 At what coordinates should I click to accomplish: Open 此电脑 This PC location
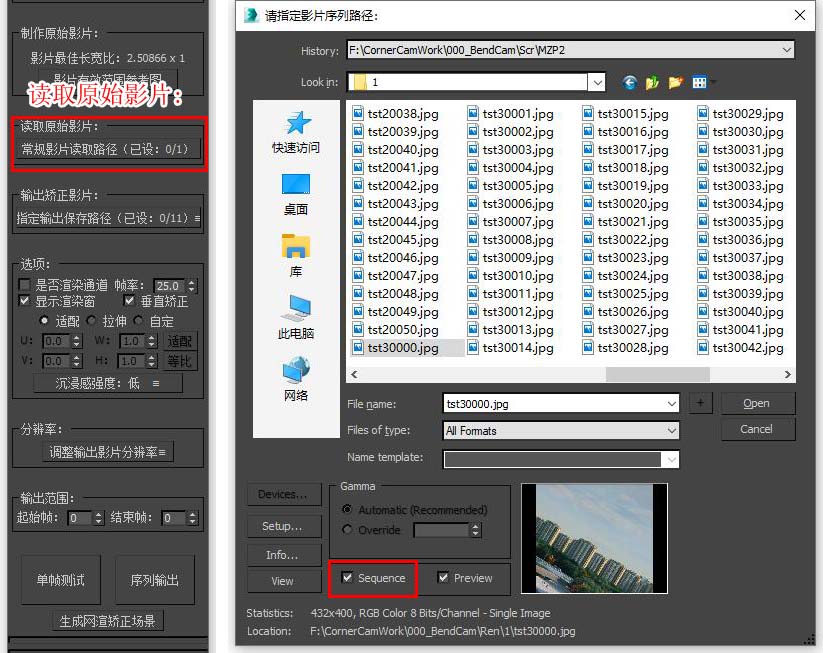click(296, 317)
